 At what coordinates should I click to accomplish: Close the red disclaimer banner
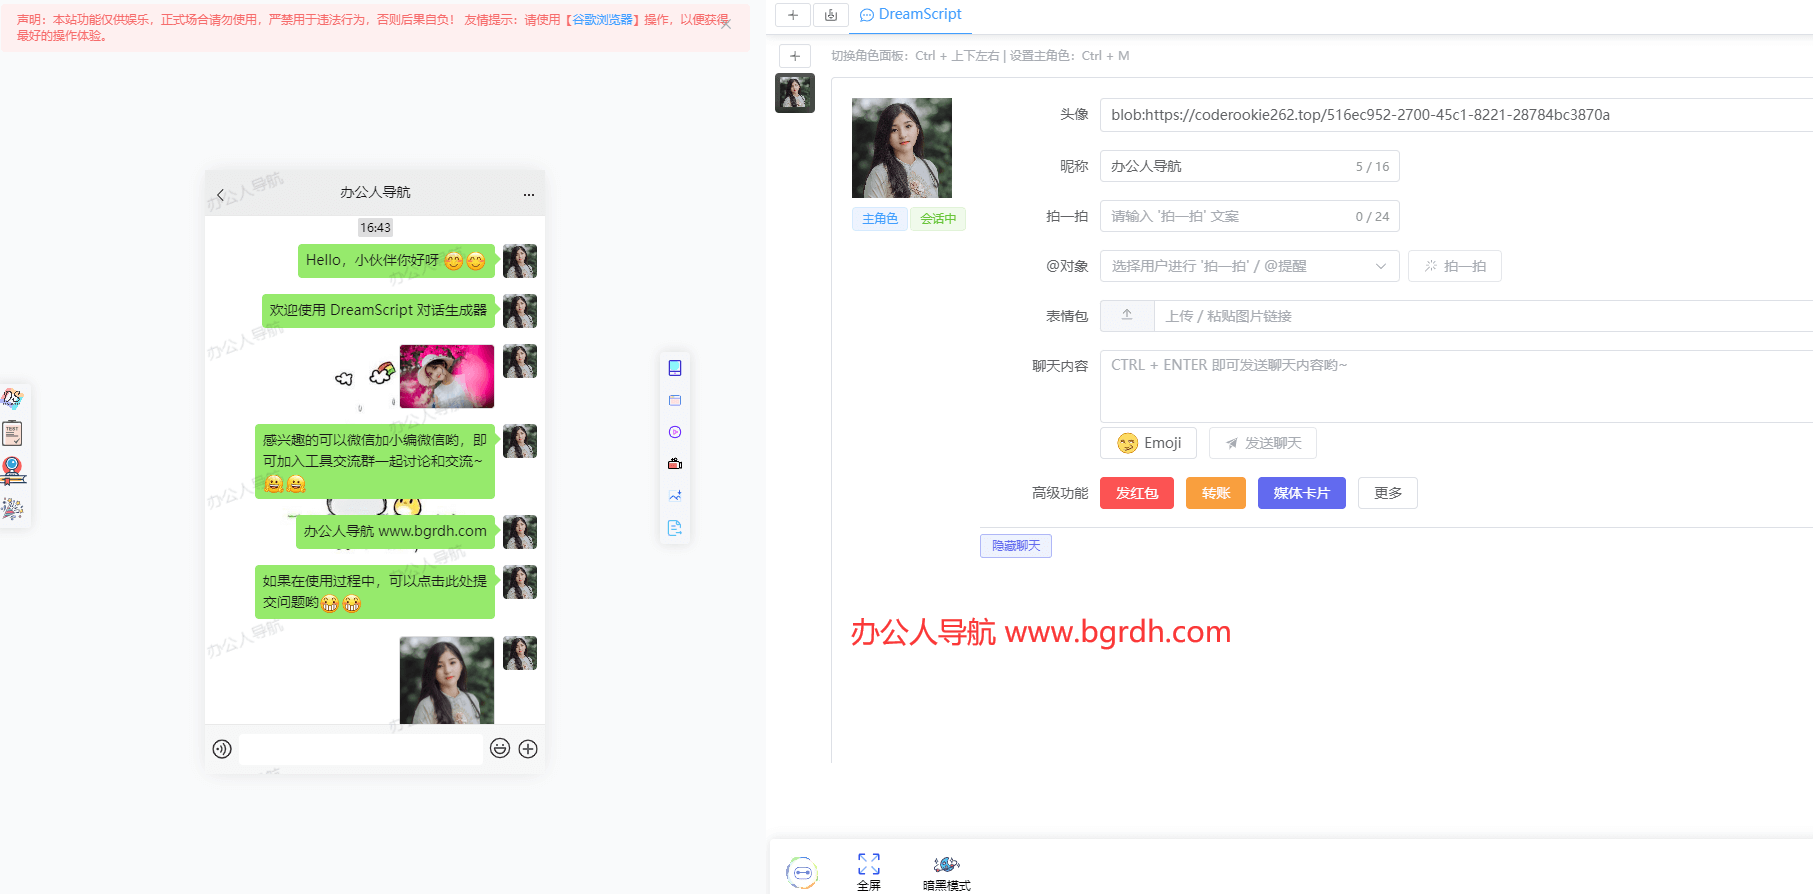point(726,24)
